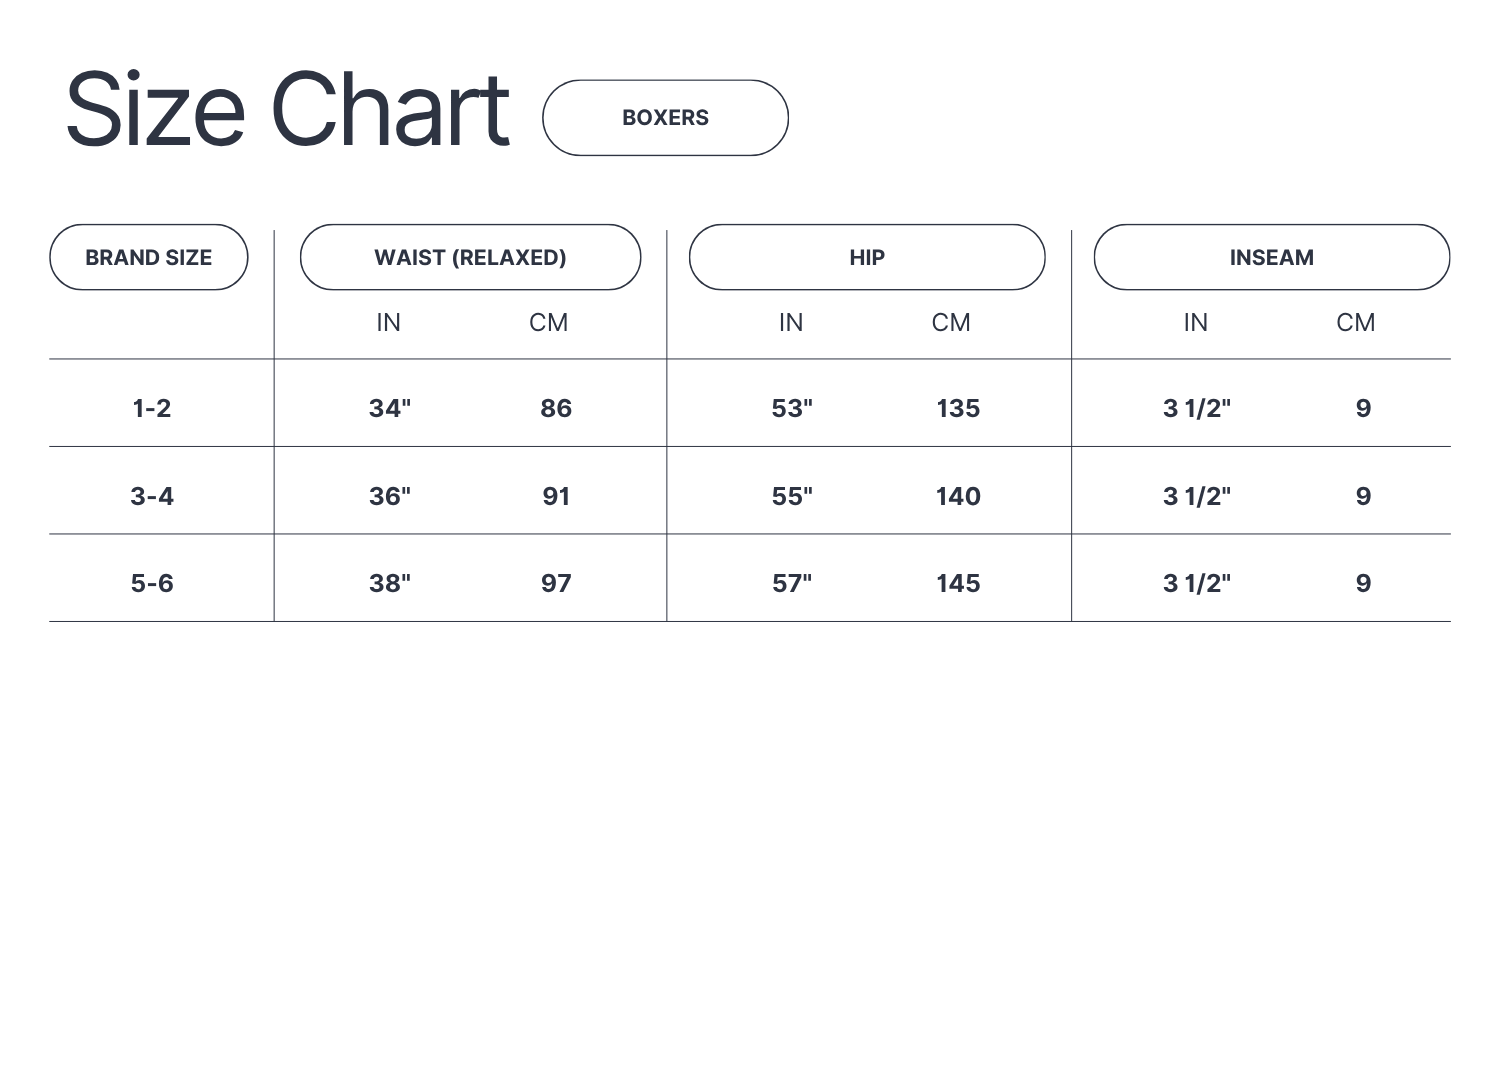Viewport: 1500px width, 1080px height.
Task: Select brand size 3-4 row label
Action: click(152, 496)
